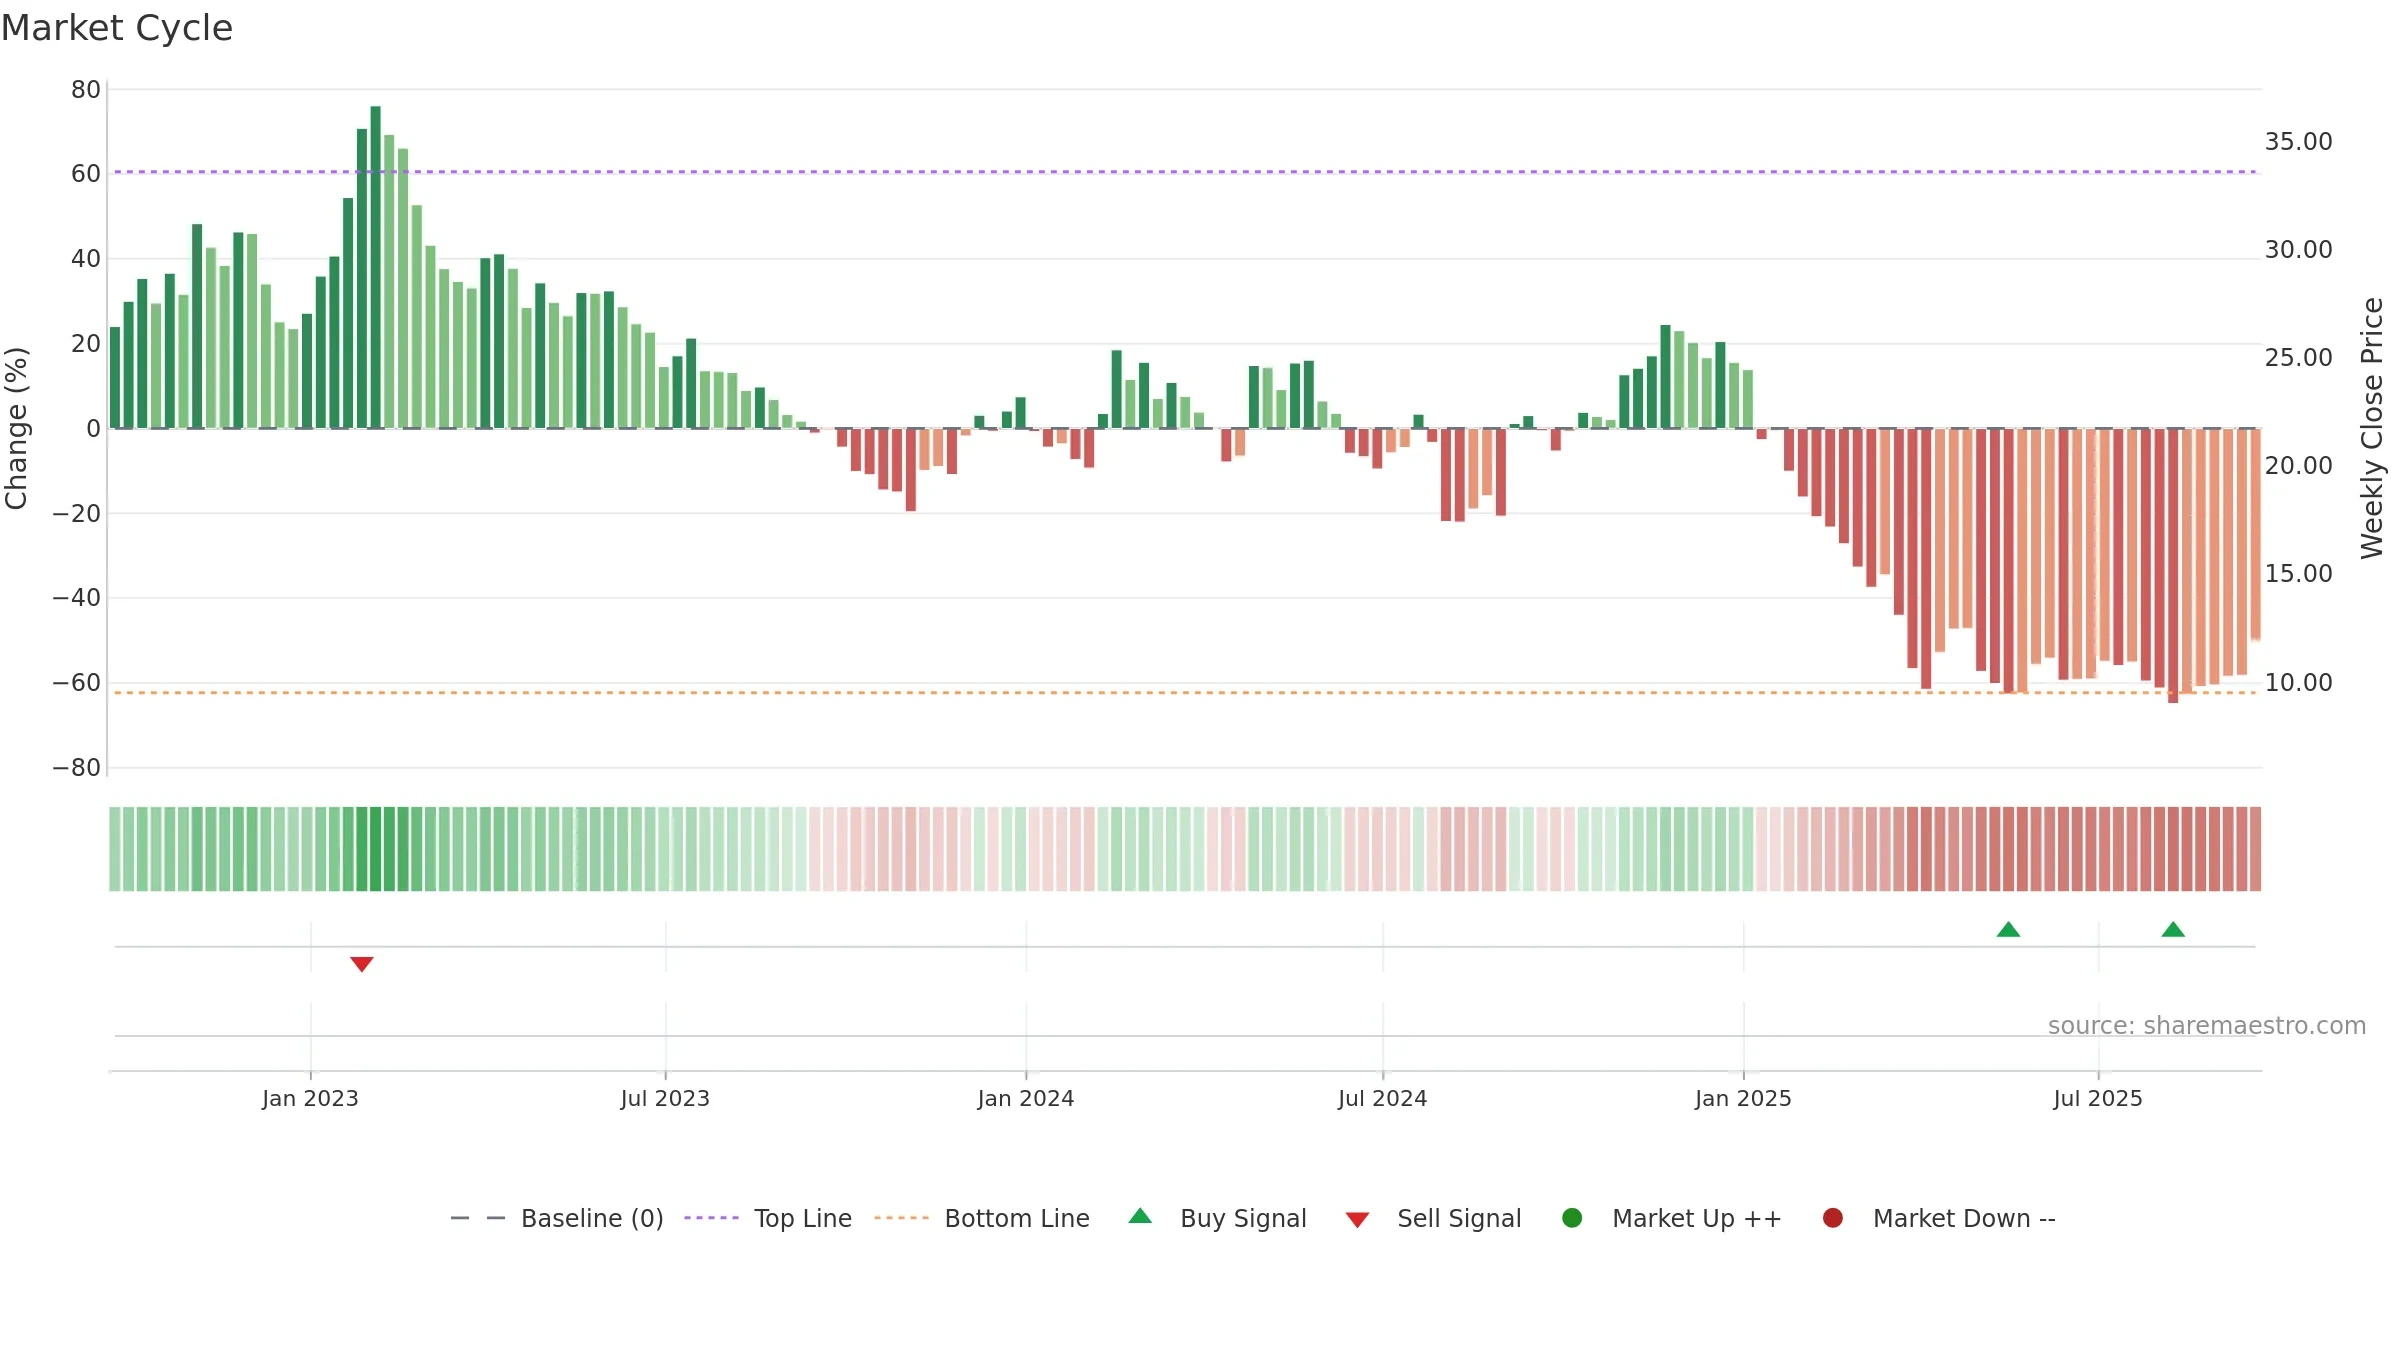Toggle the Bottom Line legend entry
2400x1350 pixels.
[982, 1218]
